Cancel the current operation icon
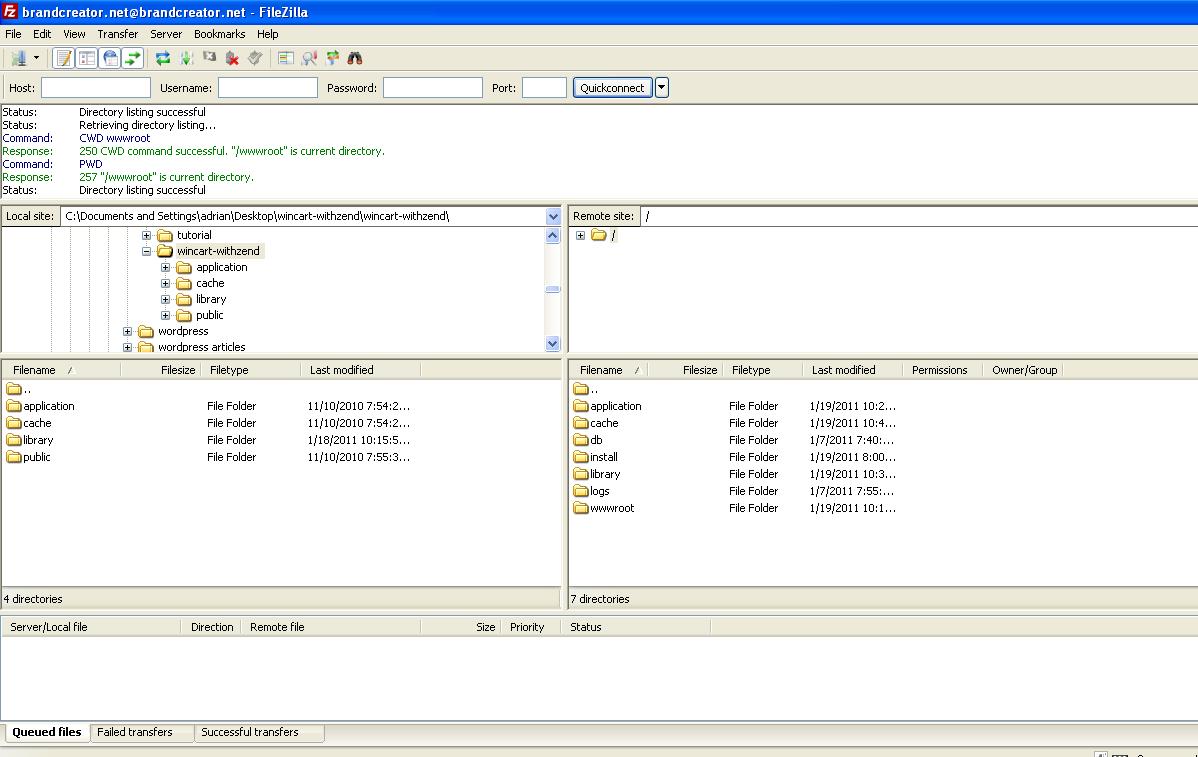 (x=209, y=58)
